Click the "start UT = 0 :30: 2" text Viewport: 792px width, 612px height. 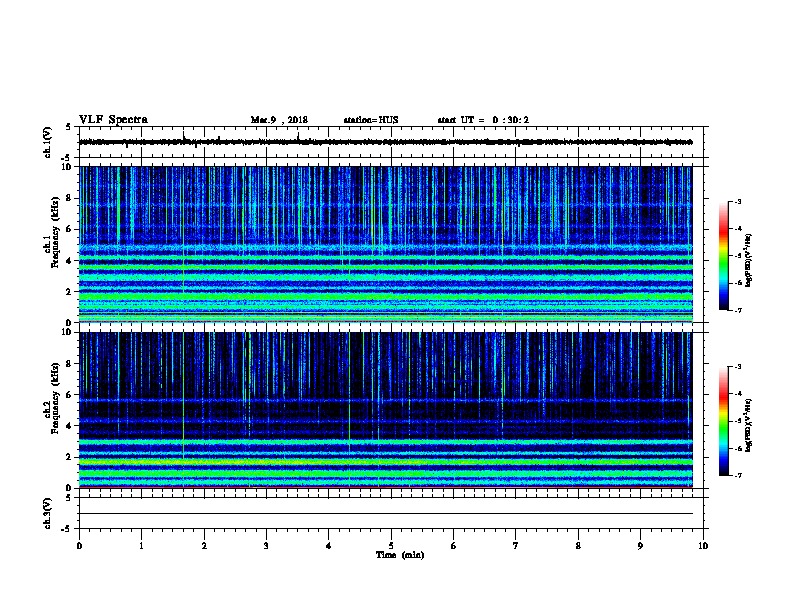(x=483, y=120)
